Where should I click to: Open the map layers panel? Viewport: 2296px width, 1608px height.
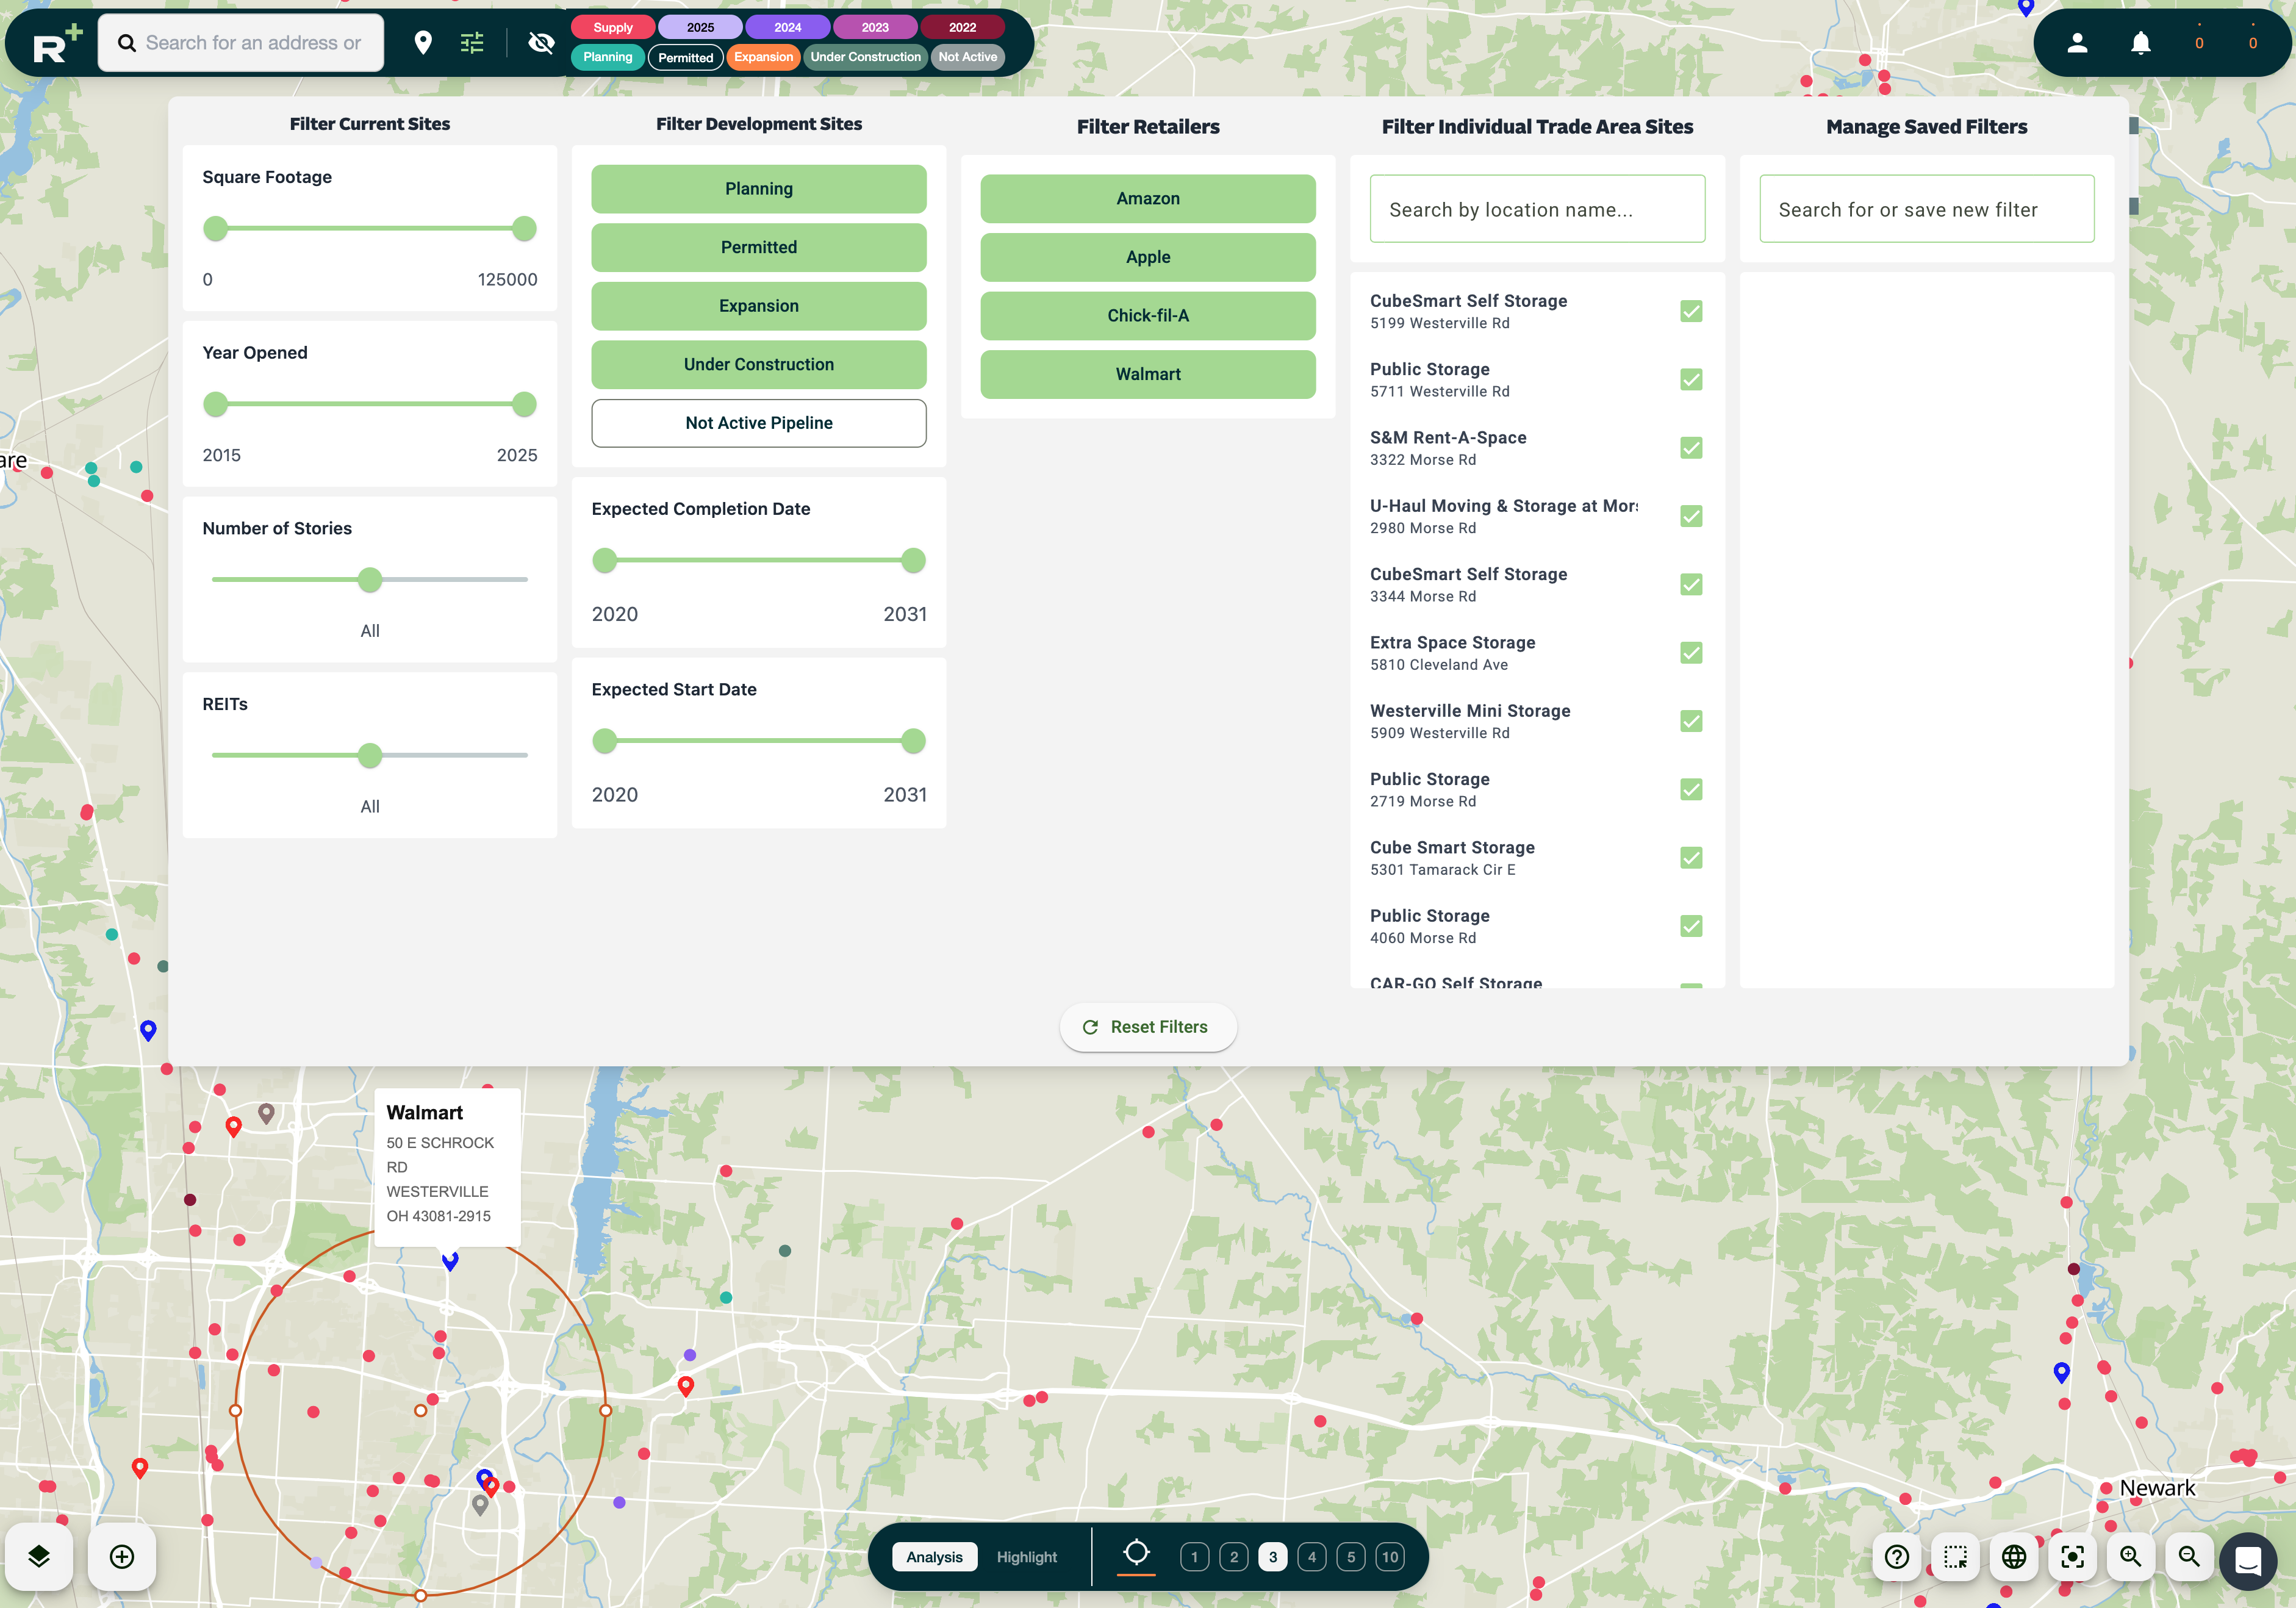coord(40,1556)
